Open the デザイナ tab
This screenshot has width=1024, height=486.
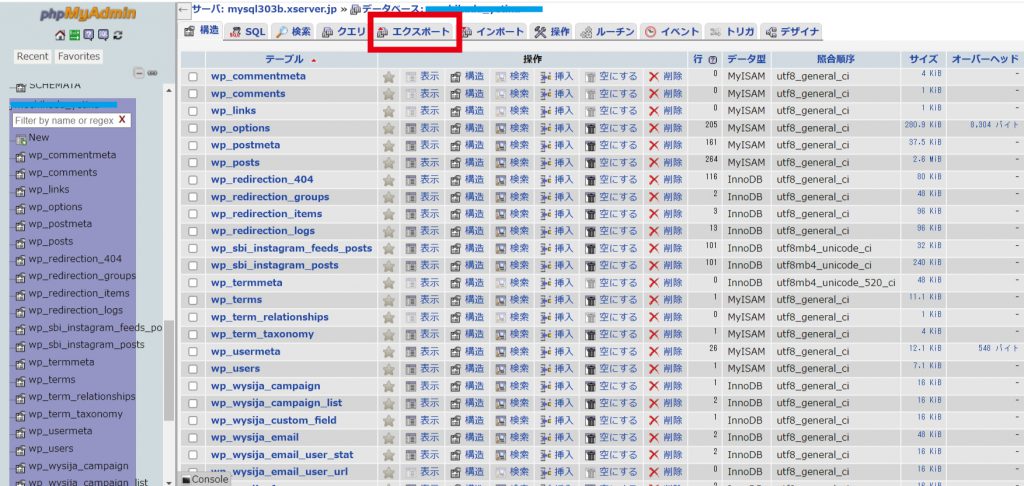792,32
